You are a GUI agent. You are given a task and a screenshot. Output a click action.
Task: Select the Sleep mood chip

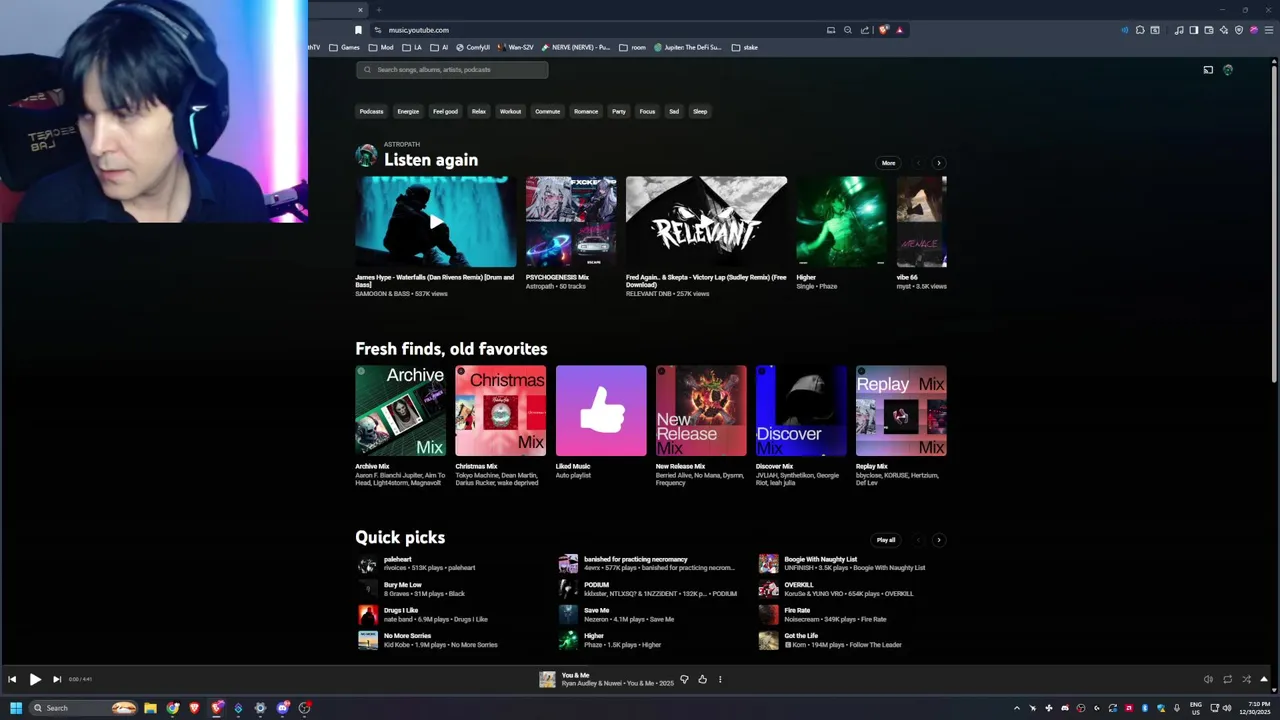click(x=700, y=111)
